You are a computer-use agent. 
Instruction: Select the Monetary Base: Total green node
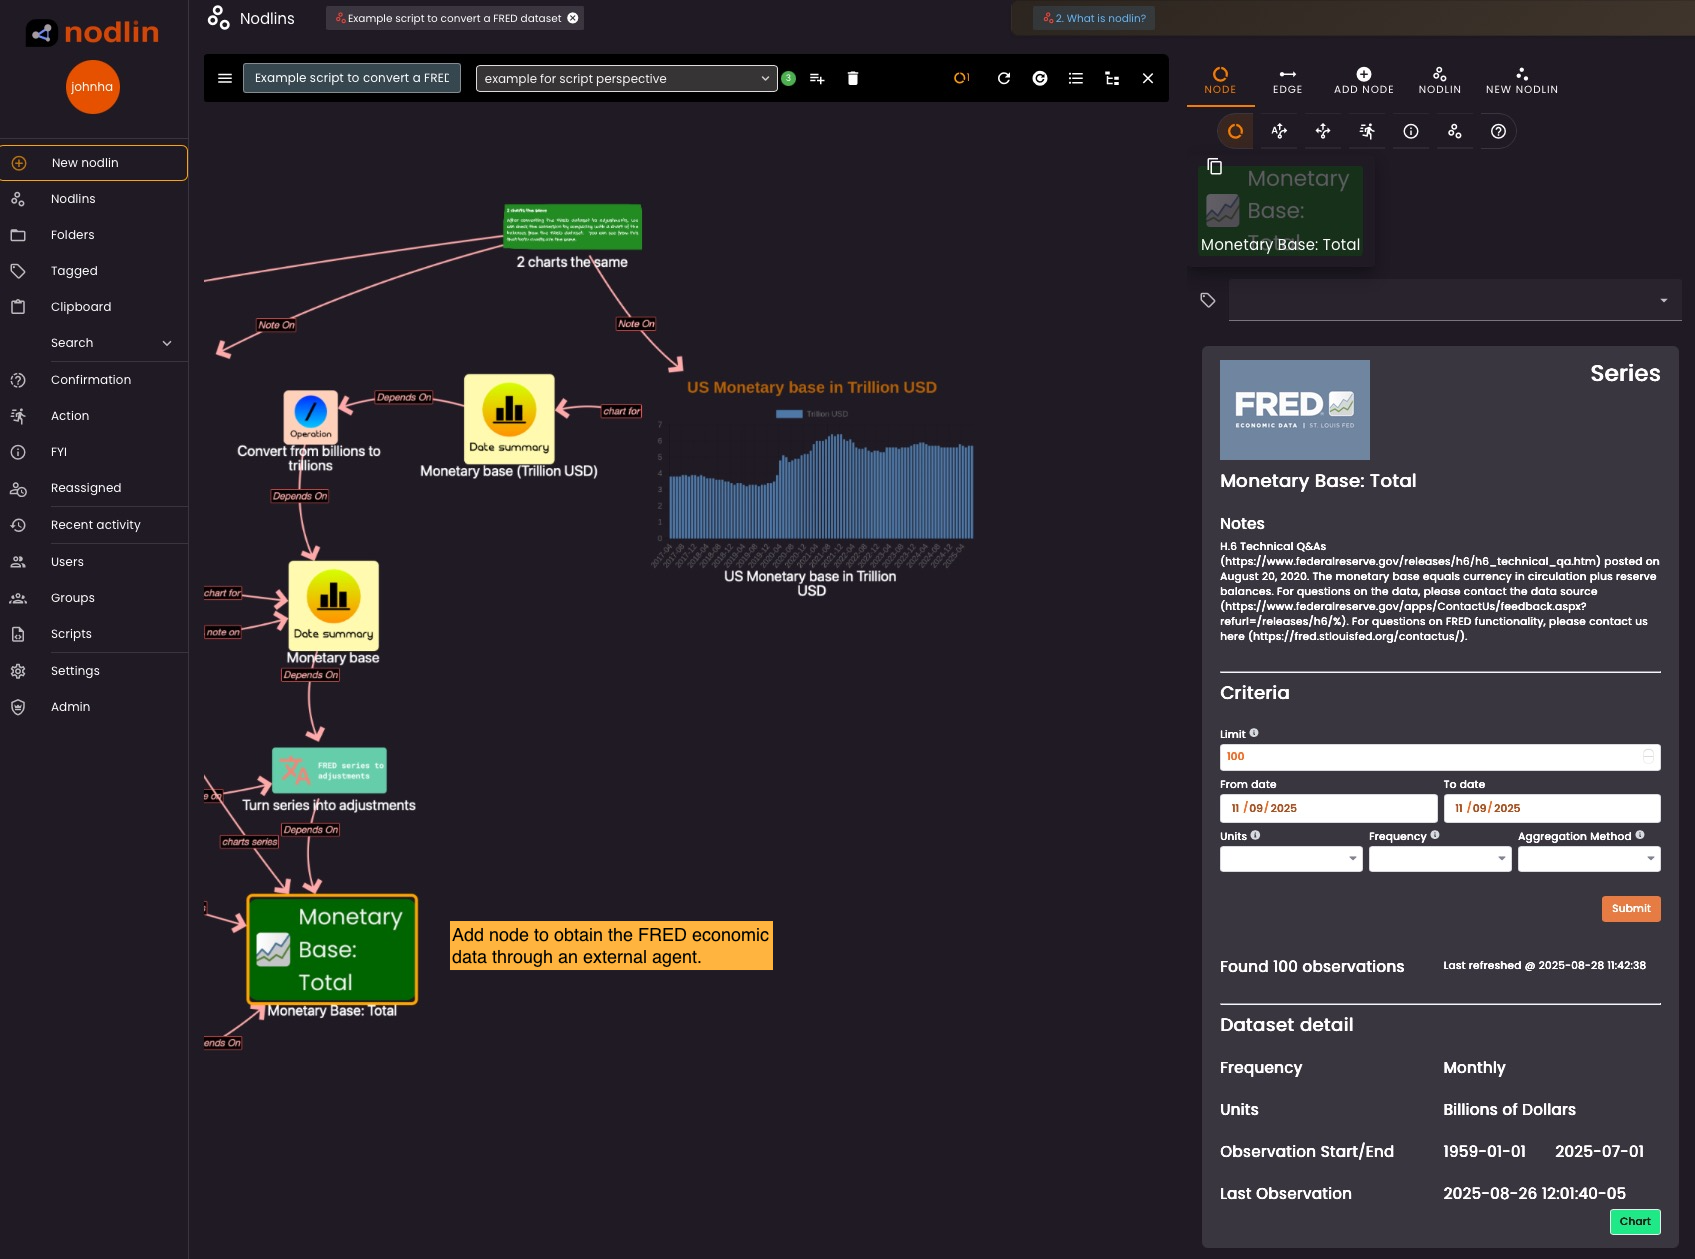click(x=332, y=949)
